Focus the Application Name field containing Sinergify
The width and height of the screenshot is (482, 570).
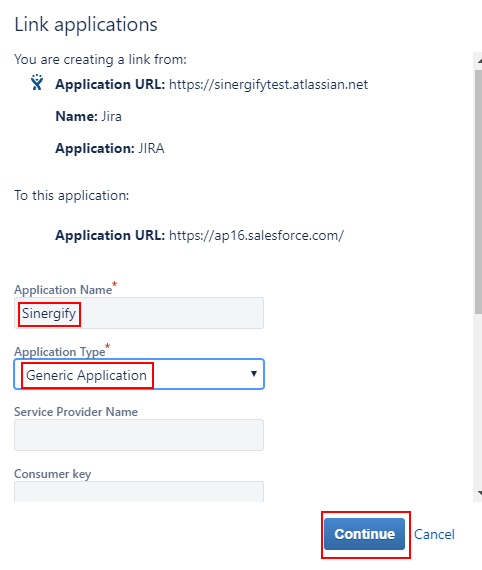click(139, 313)
